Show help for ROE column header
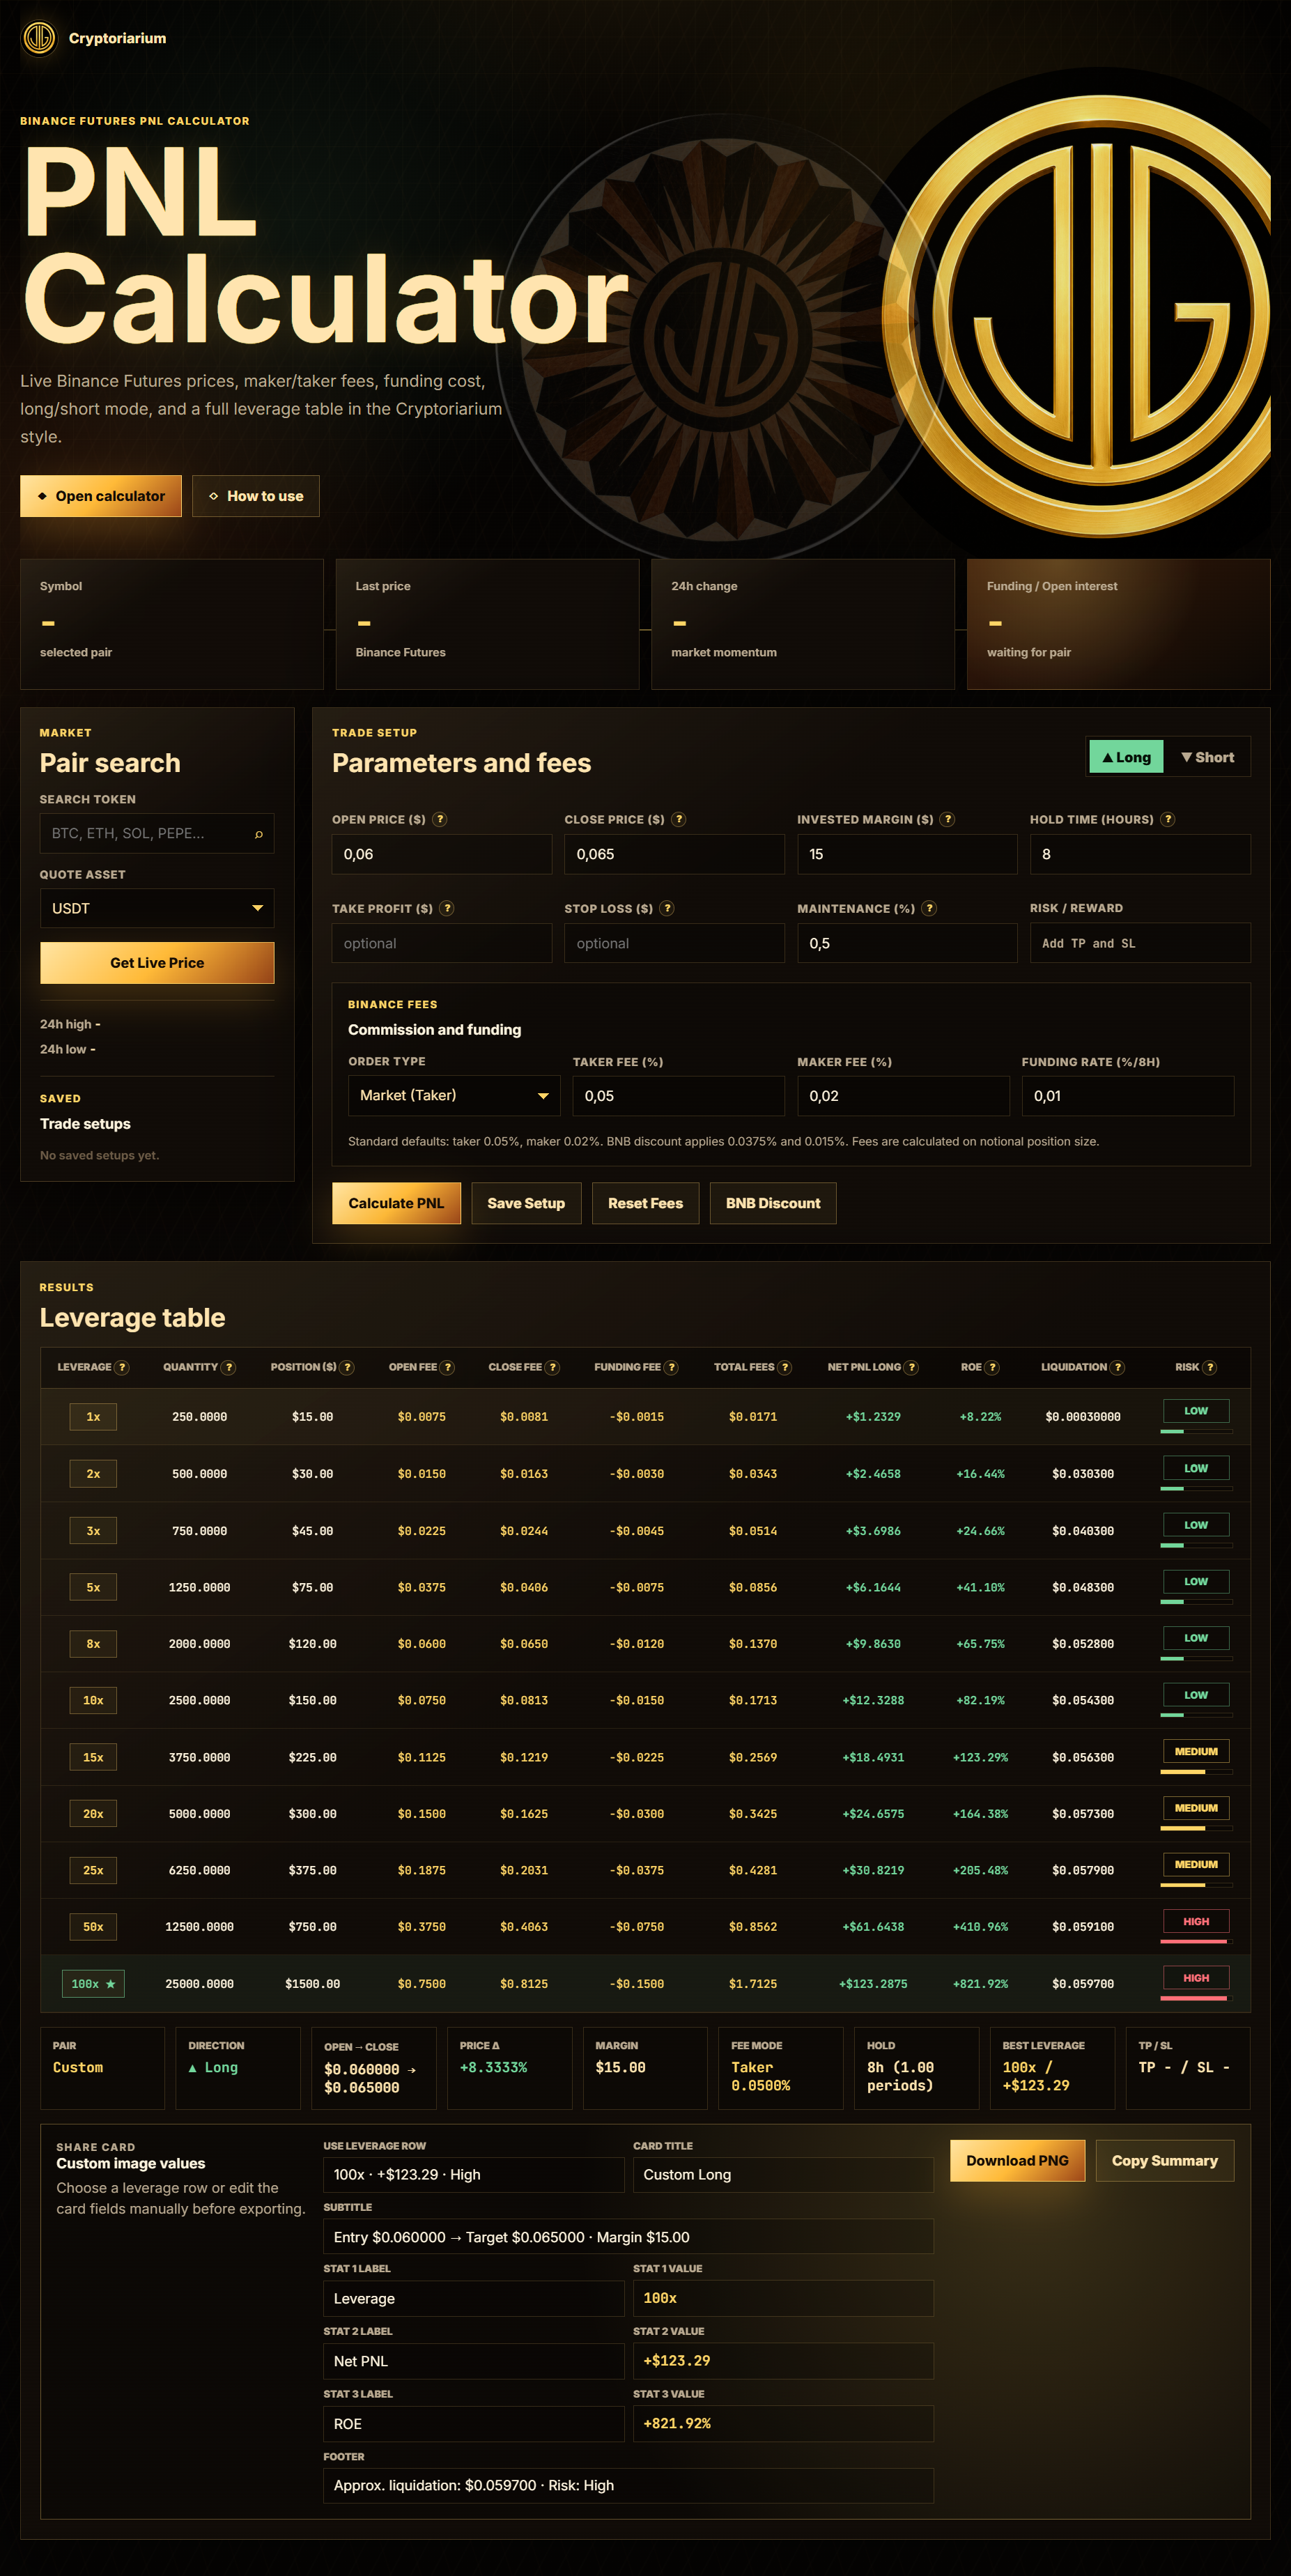 (x=992, y=1367)
